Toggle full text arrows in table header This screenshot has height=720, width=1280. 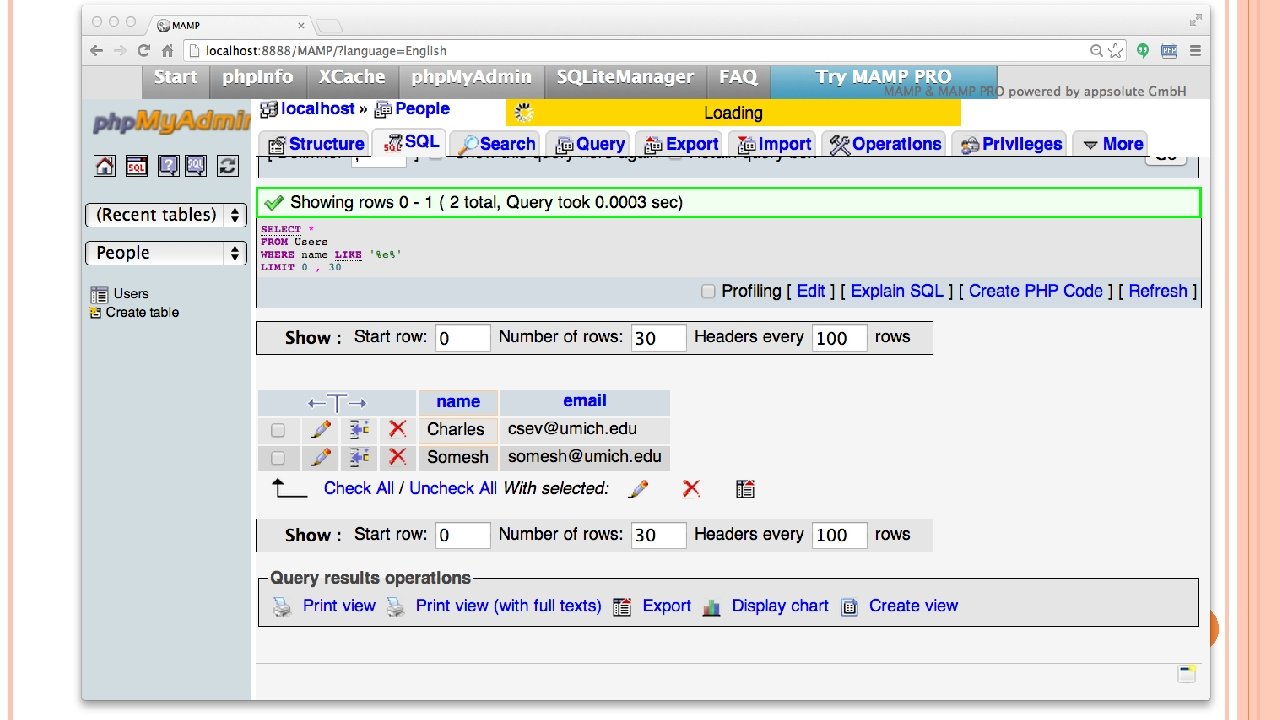tap(337, 403)
